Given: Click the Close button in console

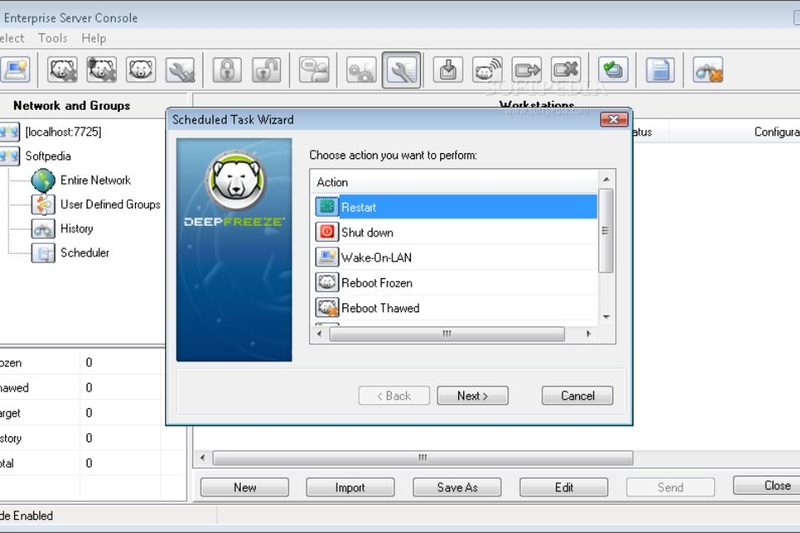Looking at the screenshot, I should click(769, 486).
